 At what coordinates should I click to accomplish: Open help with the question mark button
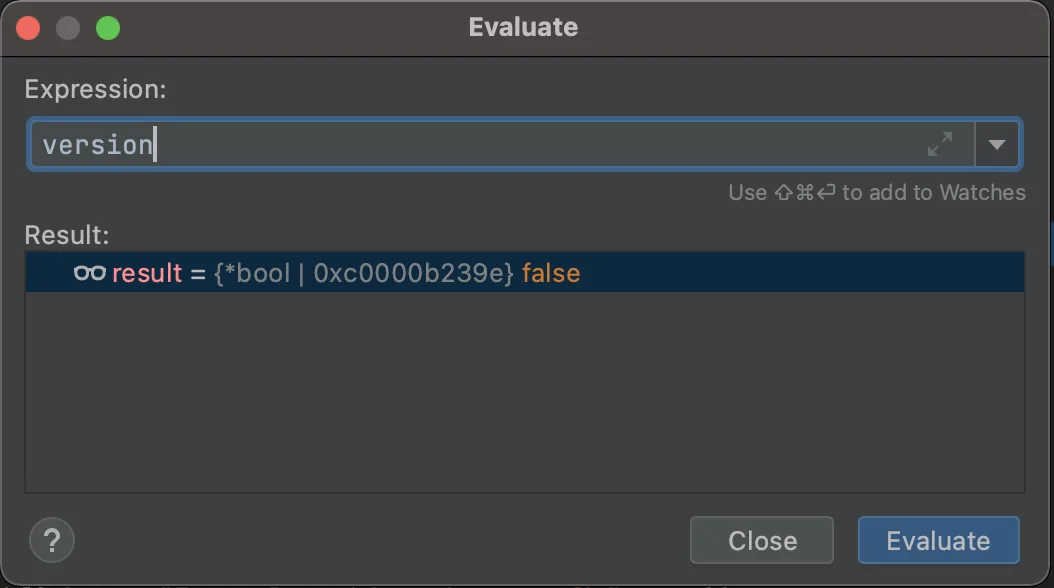click(52, 541)
